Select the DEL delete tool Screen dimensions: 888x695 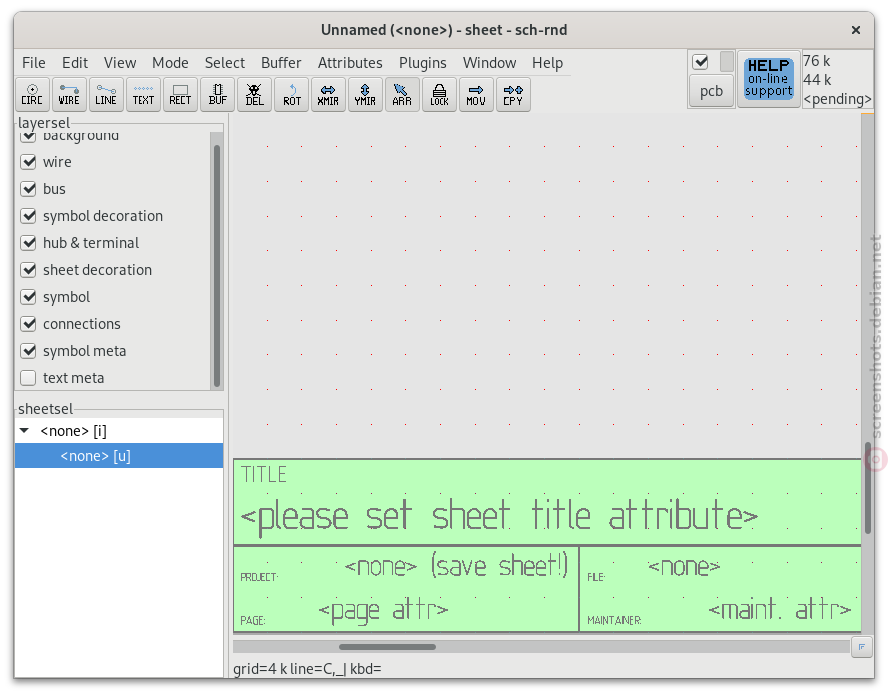click(254, 95)
